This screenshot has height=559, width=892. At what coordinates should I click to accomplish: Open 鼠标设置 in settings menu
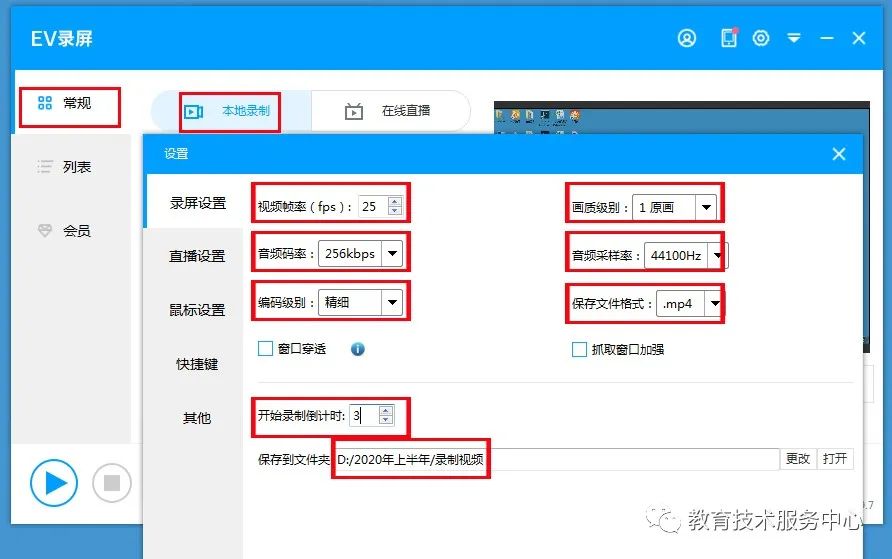[x=197, y=310]
